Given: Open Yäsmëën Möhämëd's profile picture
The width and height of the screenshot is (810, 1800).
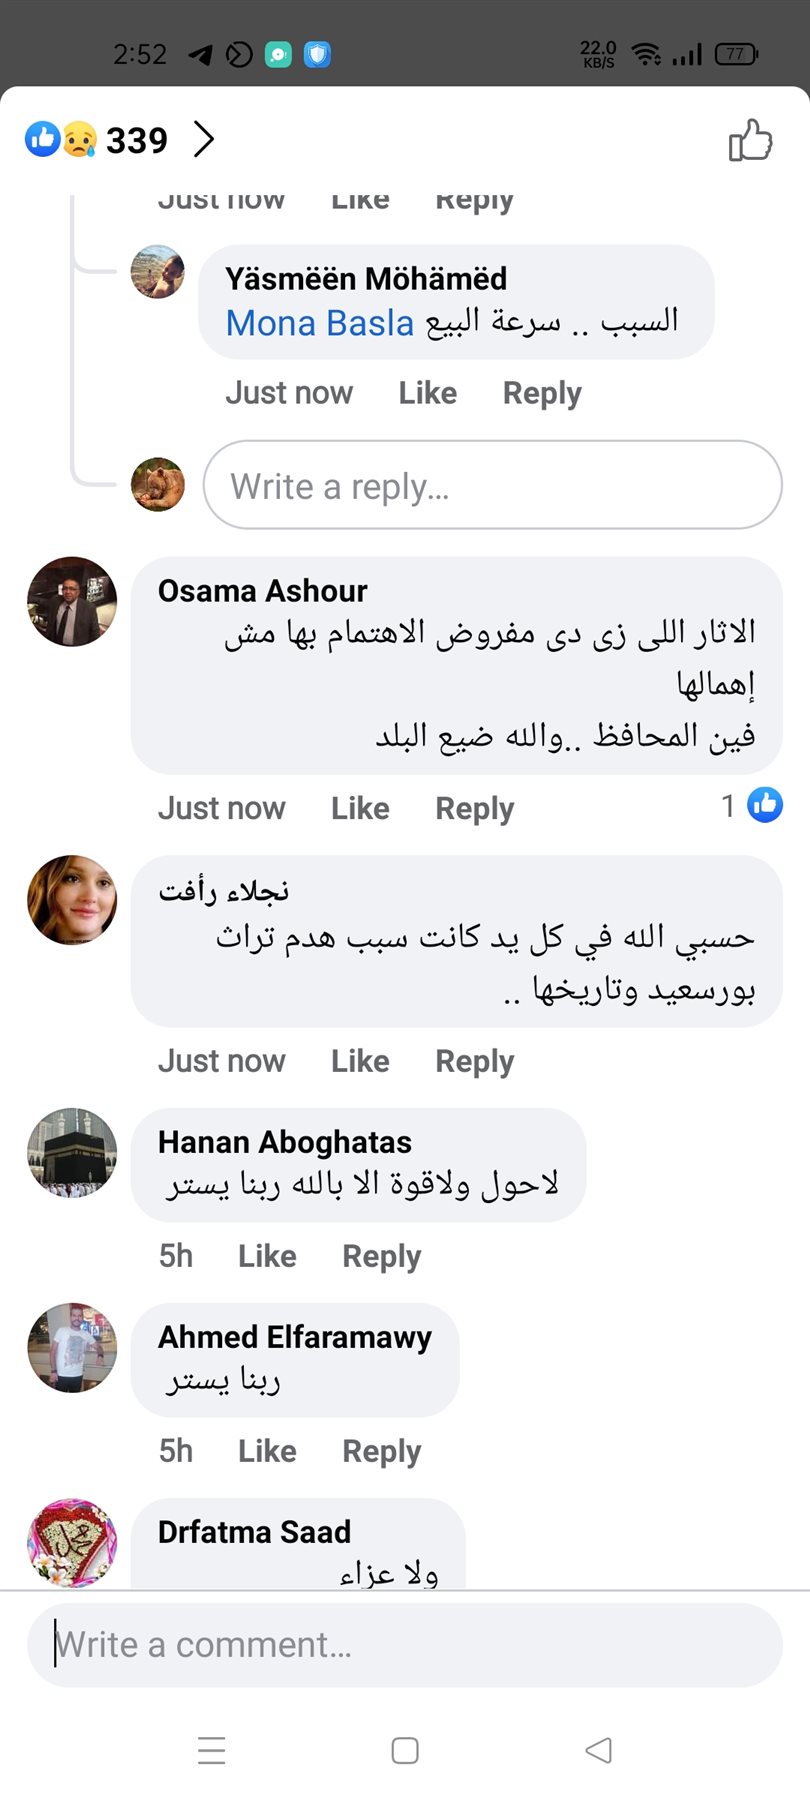Looking at the screenshot, I should [158, 272].
